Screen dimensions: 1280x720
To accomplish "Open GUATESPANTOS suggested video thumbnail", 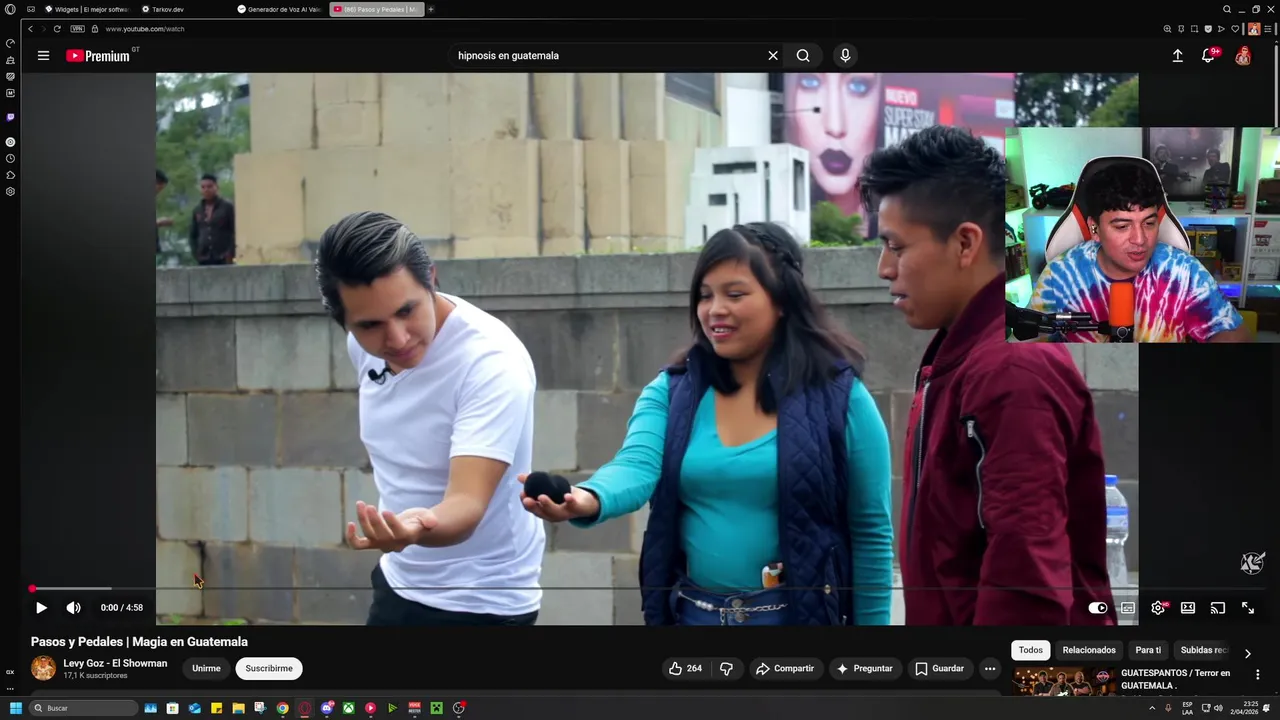I will pyautogui.click(x=1063, y=682).
